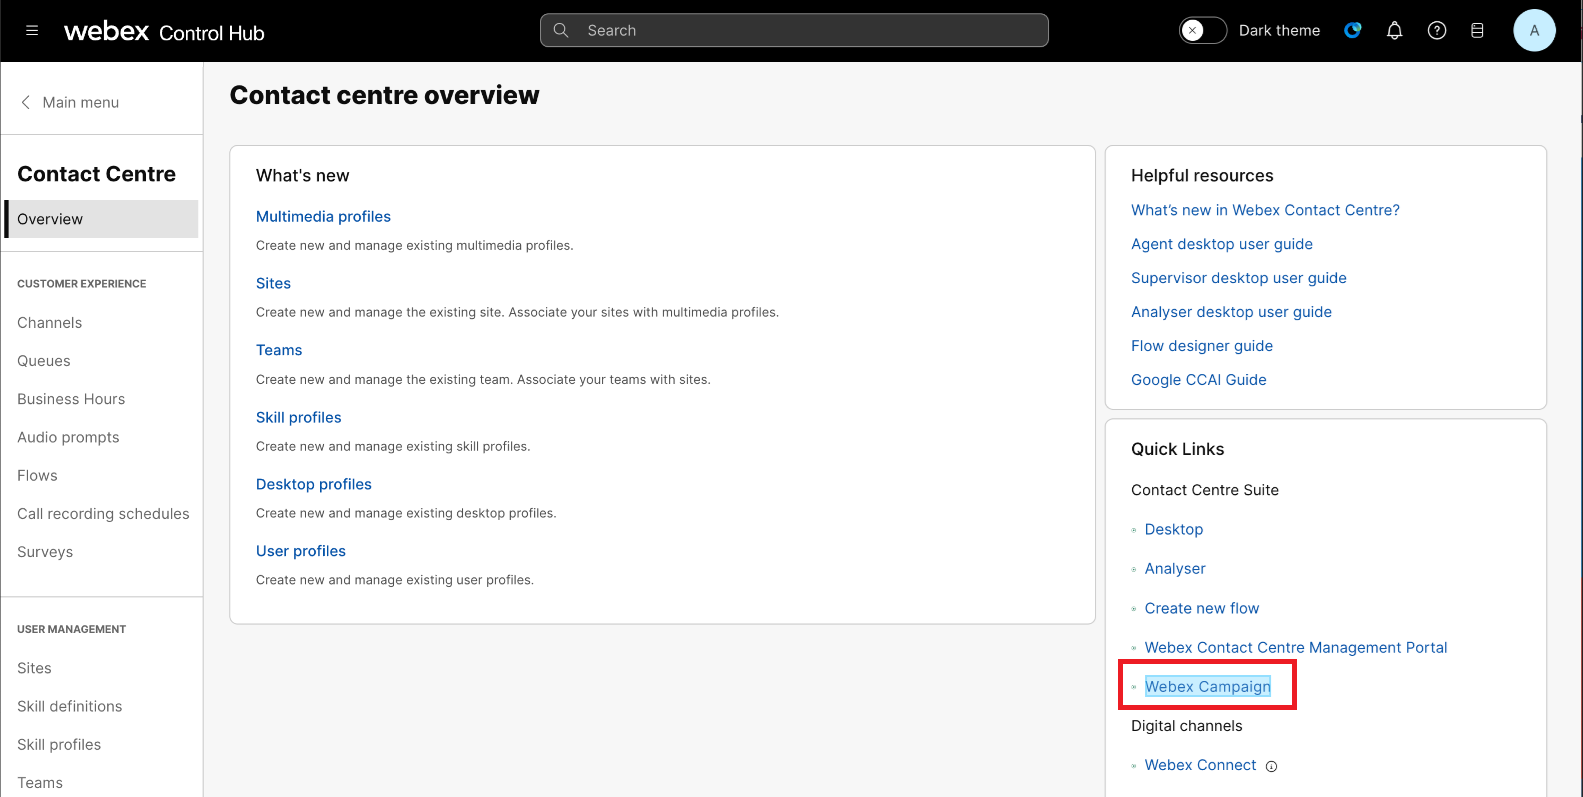Image resolution: width=1583 pixels, height=797 pixels.
Task: Open Audio prompts in the sidebar
Action: coord(68,437)
